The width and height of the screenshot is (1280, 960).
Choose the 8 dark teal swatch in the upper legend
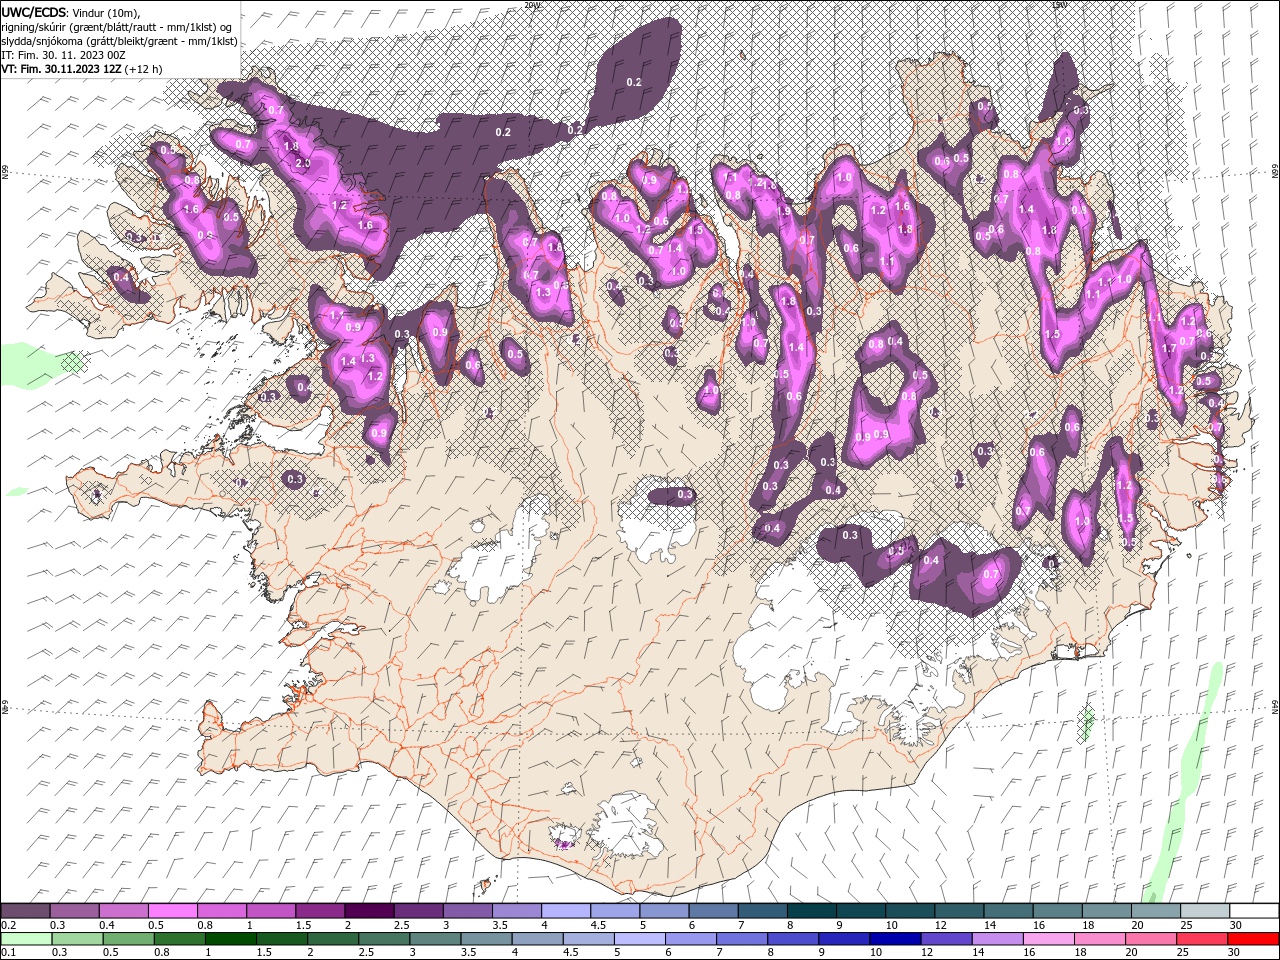811,911
